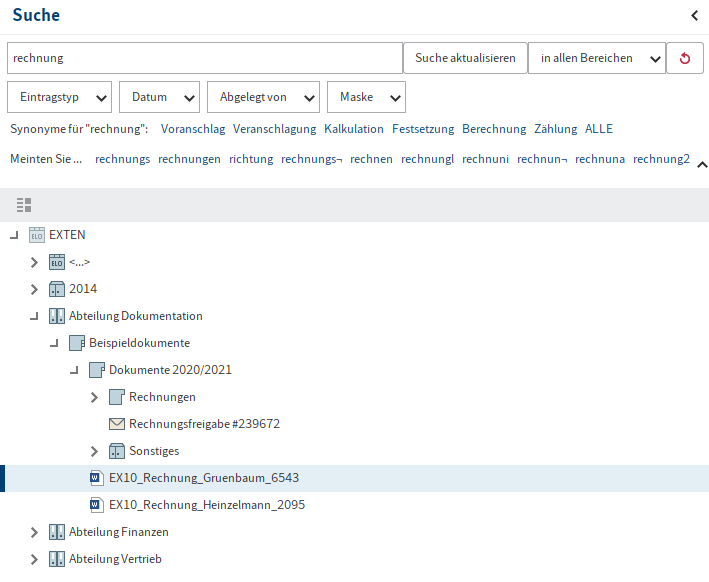Image resolution: width=709 pixels, height=582 pixels.
Task: Click the Kalkulation synonym link
Action: (354, 129)
